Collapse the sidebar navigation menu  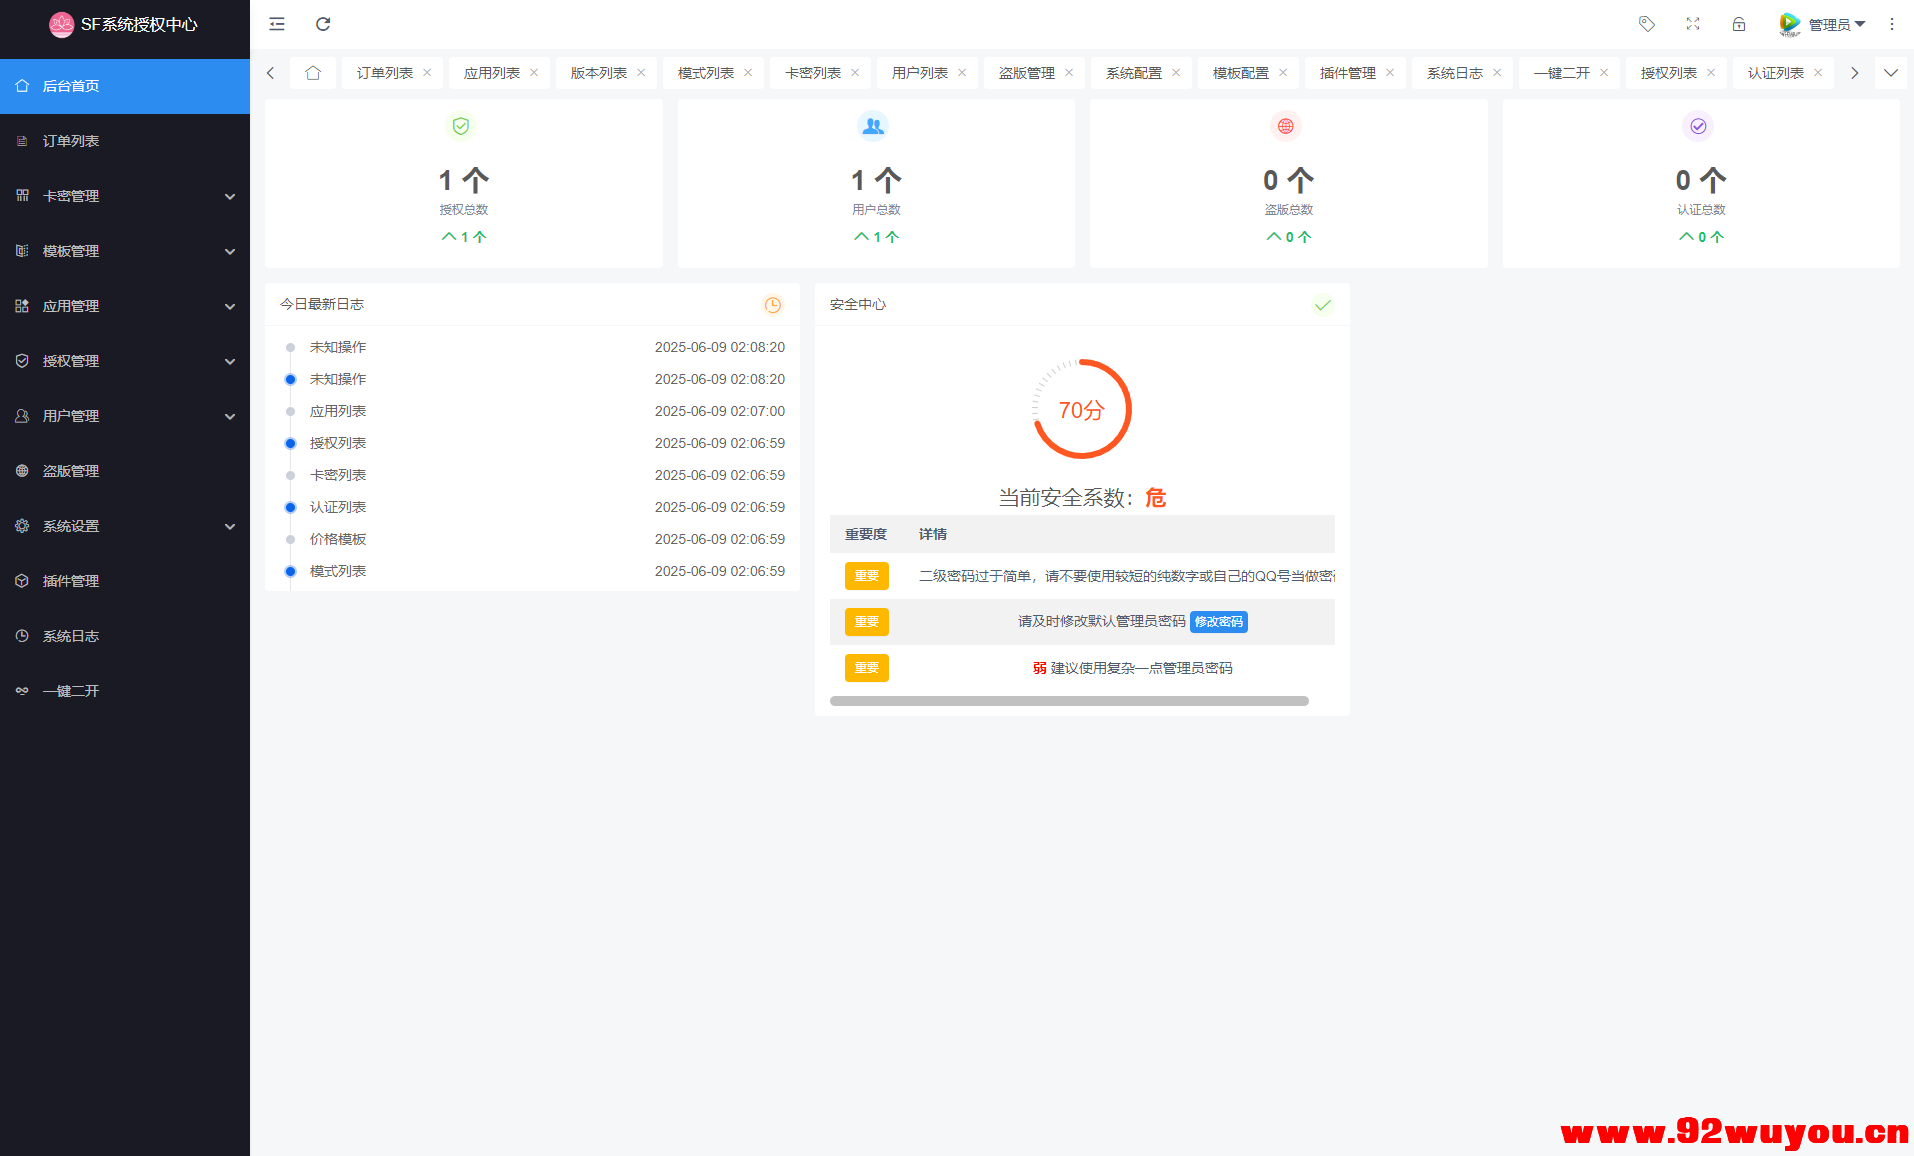[x=276, y=23]
